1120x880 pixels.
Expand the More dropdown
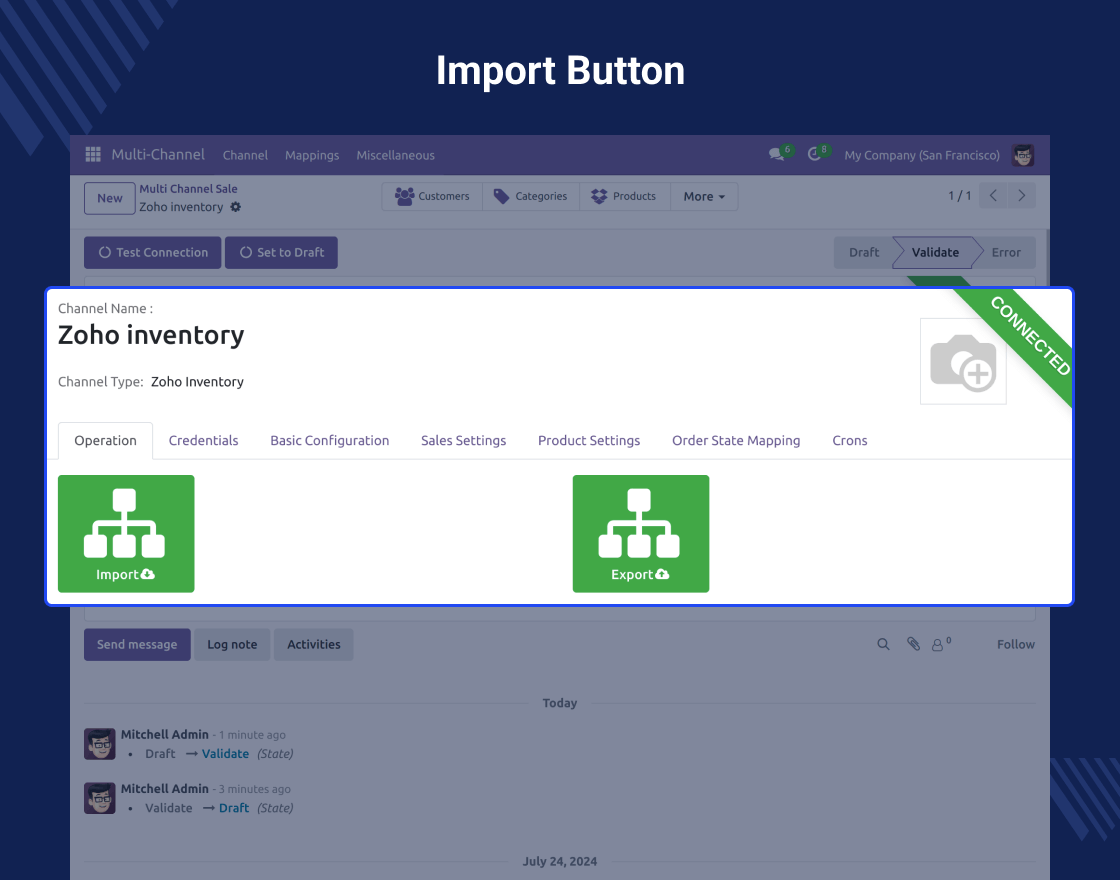pyautogui.click(x=704, y=196)
